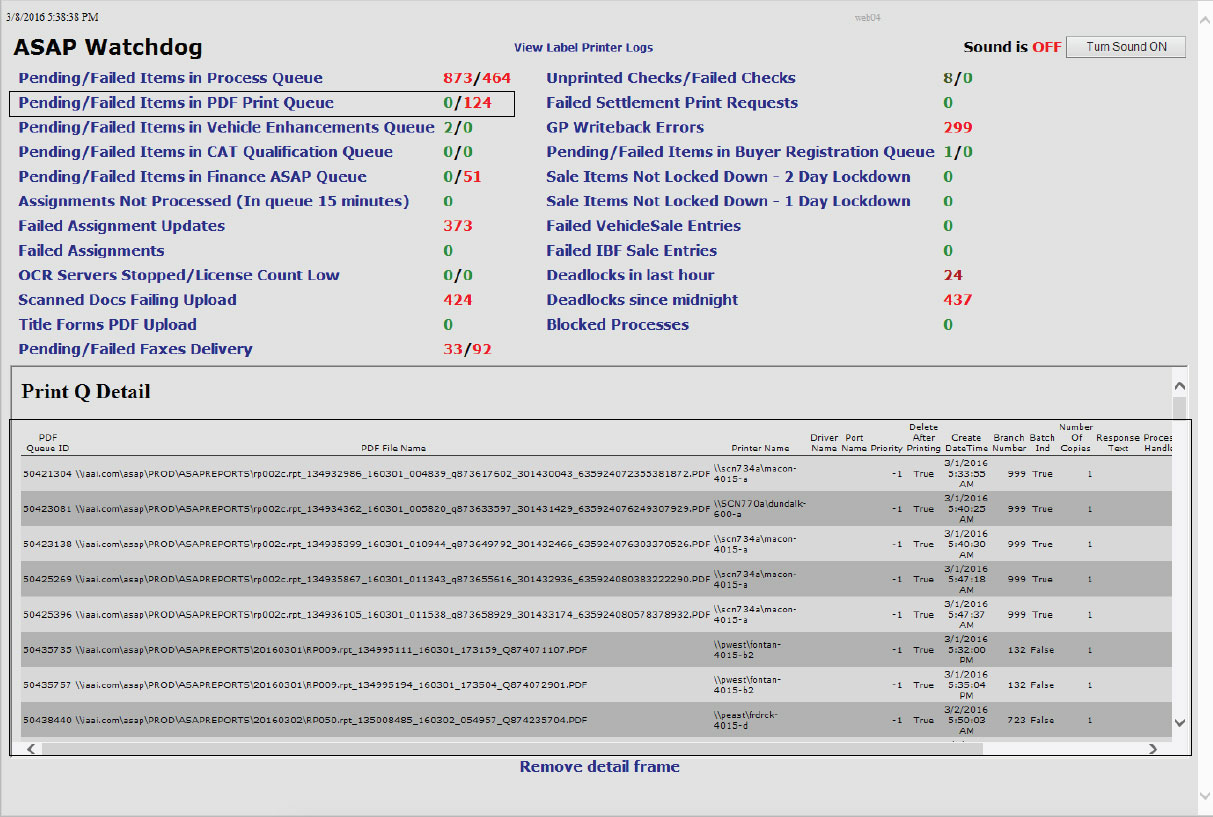This screenshot has height=817, width=1213.
Task: Open Deadlocks since midnight details
Action: (642, 300)
